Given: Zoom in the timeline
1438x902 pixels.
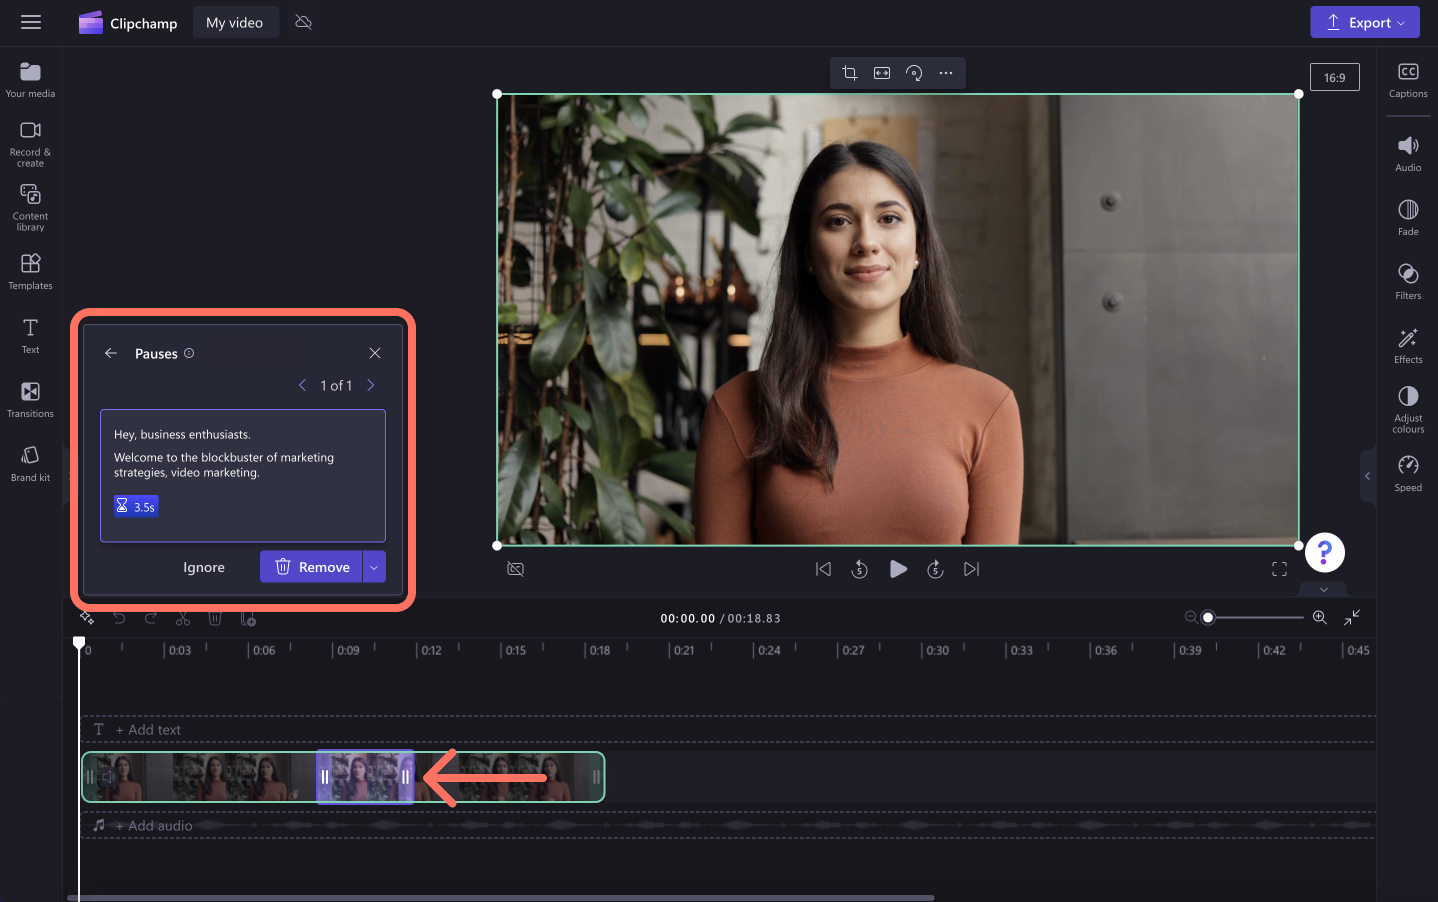Looking at the screenshot, I should [1320, 617].
